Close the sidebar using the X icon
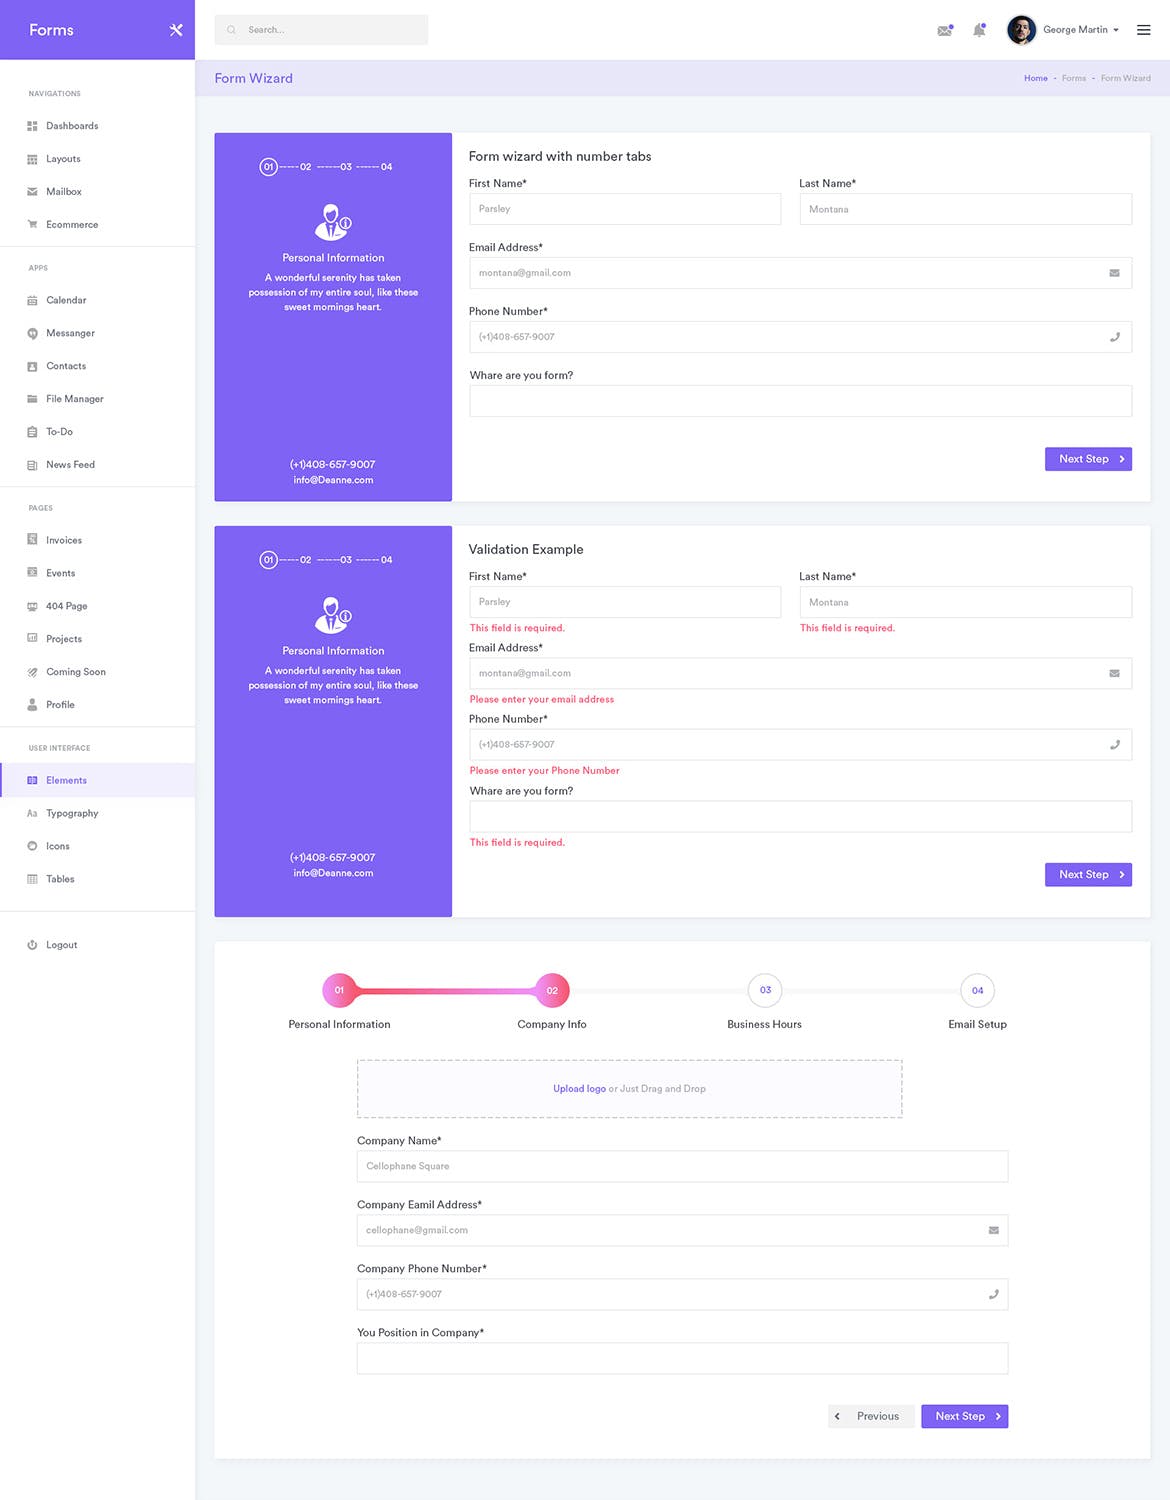This screenshot has width=1170, height=1500. pyautogui.click(x=175, y=29)
